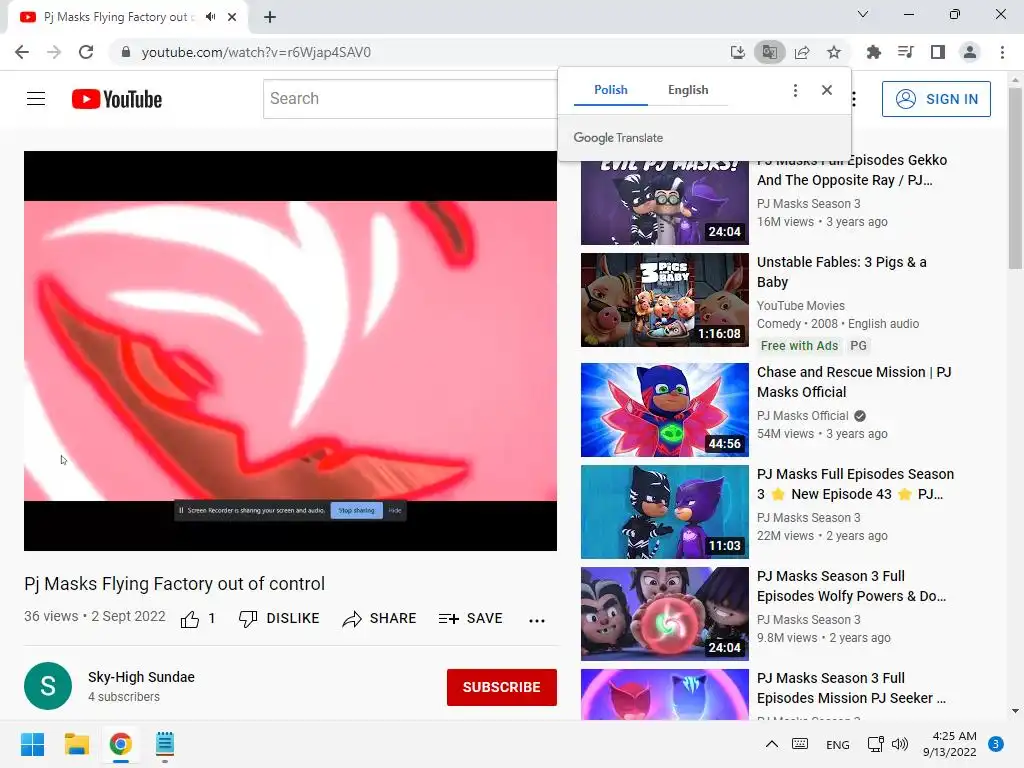Screen dimensions: 1024x768
Task: Click the touch keyboard tray icon
Action: click(800, 744)
